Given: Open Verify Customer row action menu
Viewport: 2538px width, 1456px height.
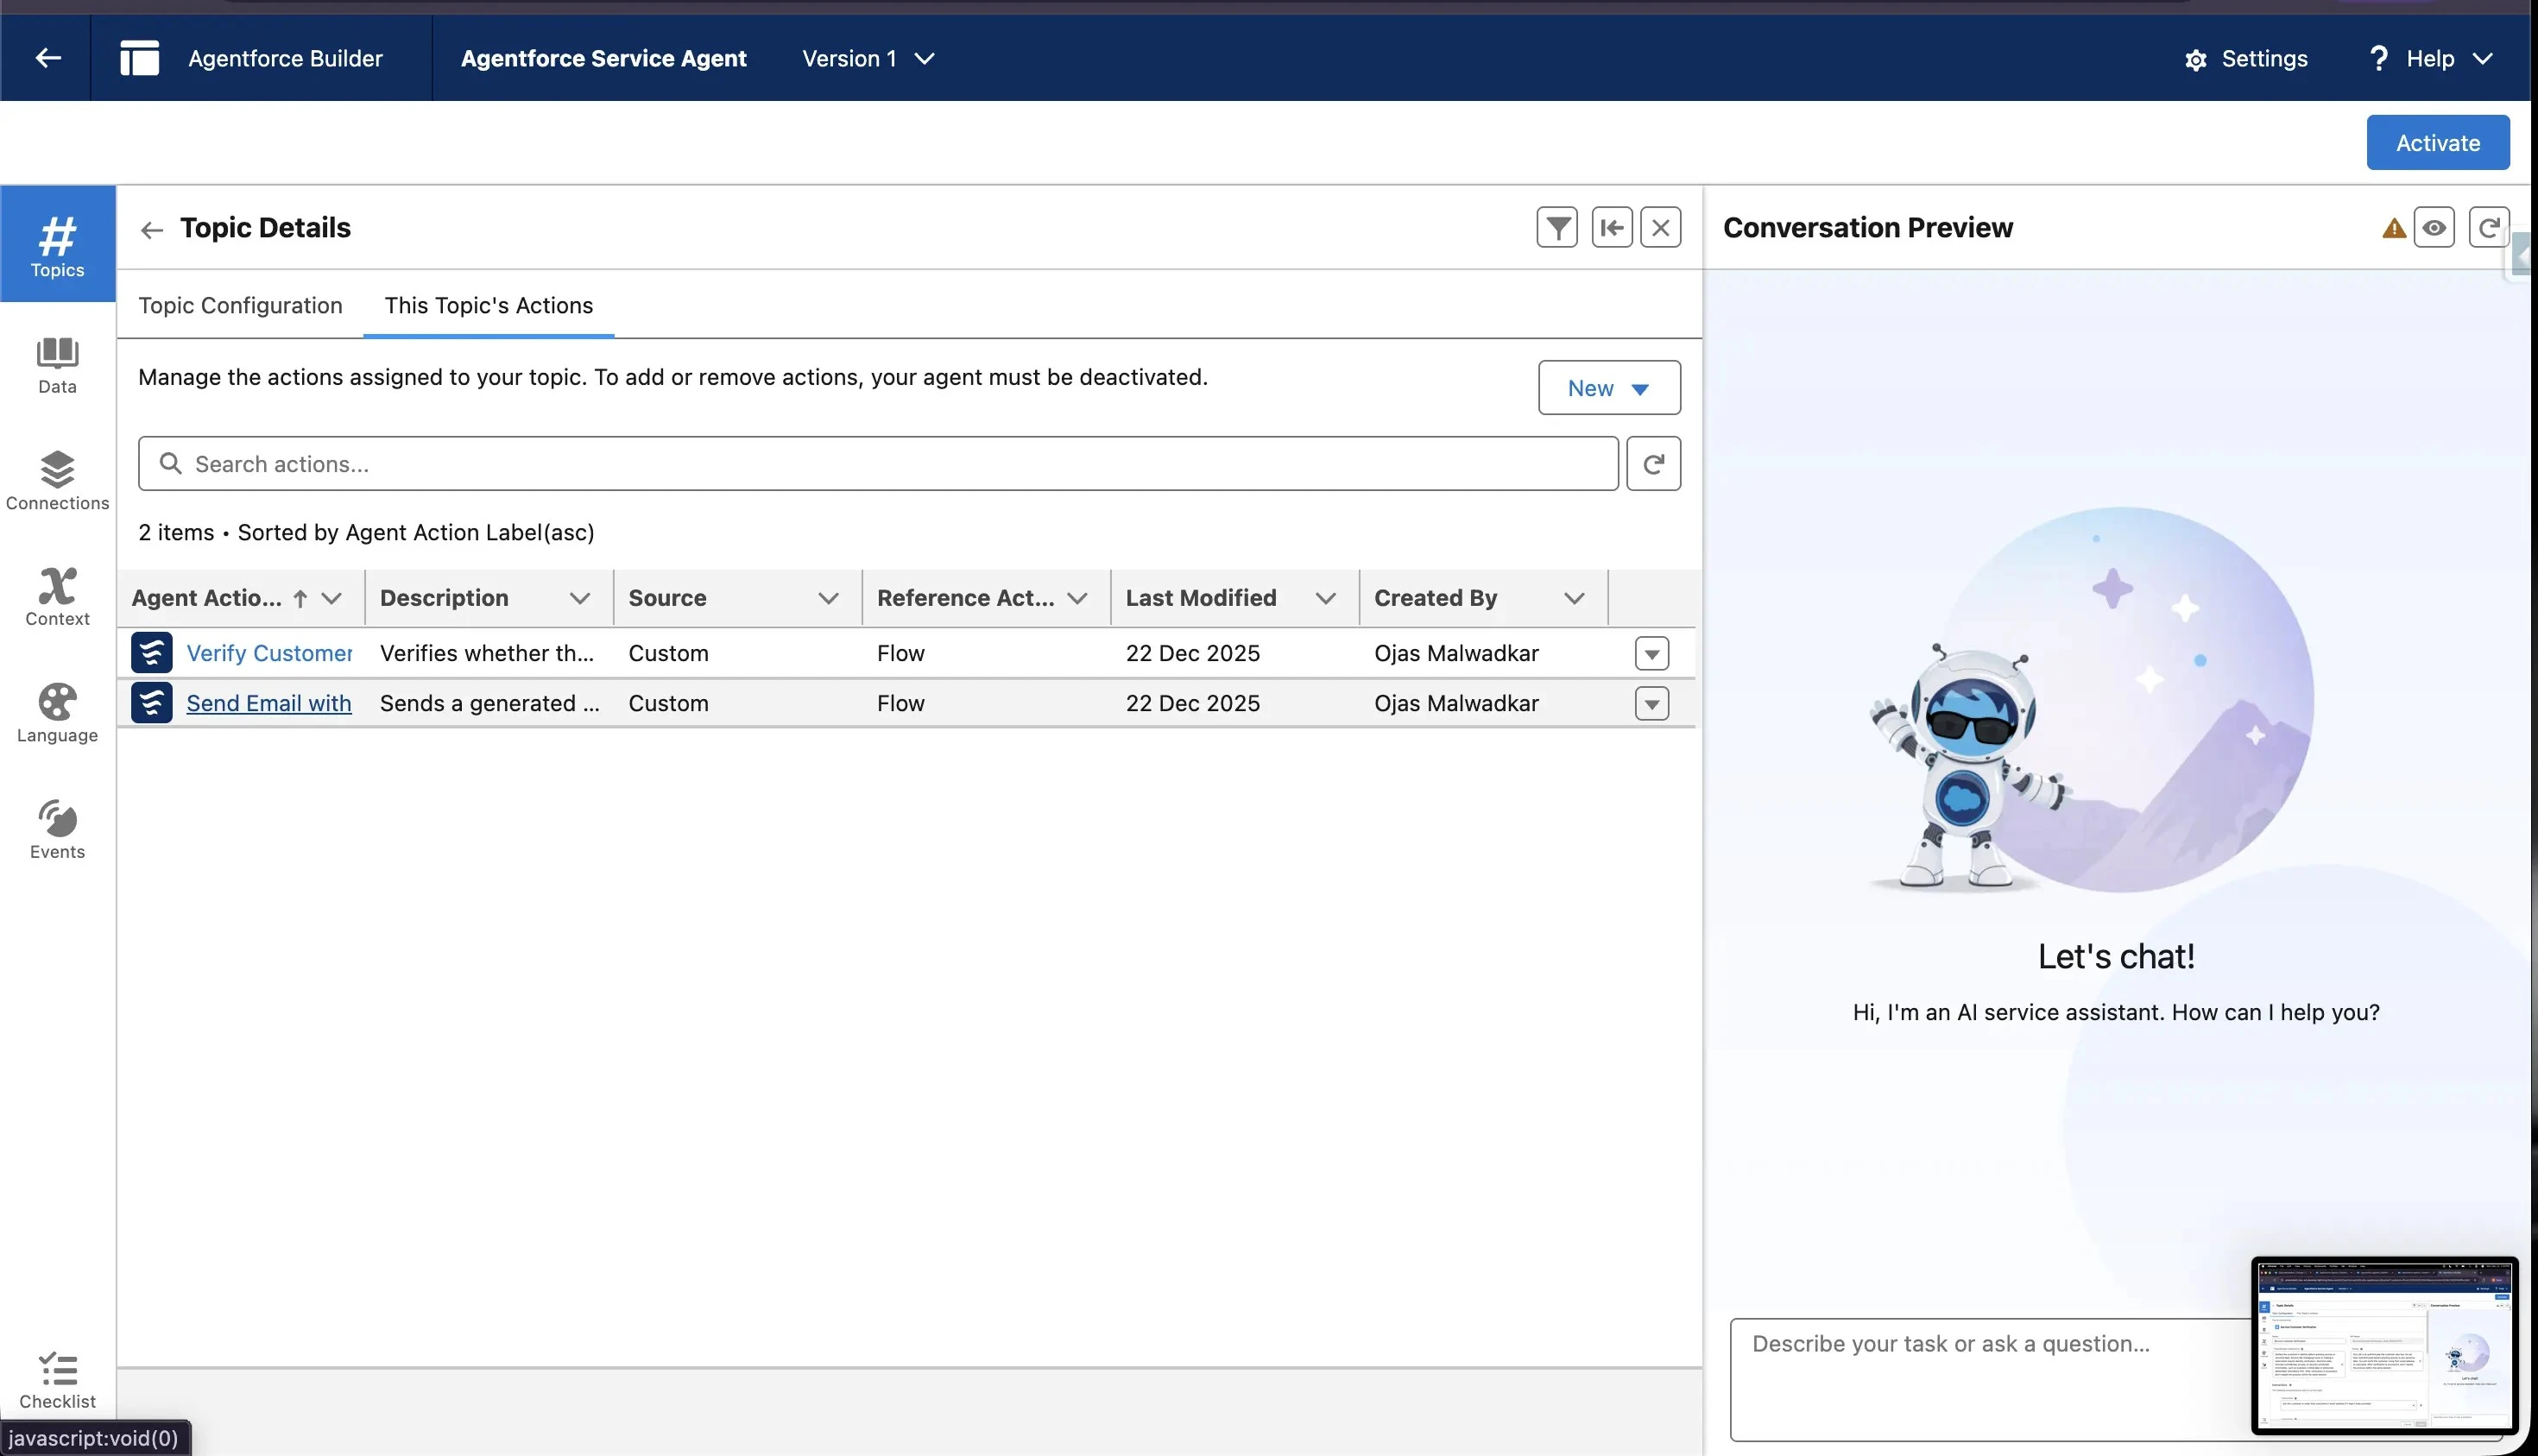Looking at the screenshot, I should (1651, 654).
